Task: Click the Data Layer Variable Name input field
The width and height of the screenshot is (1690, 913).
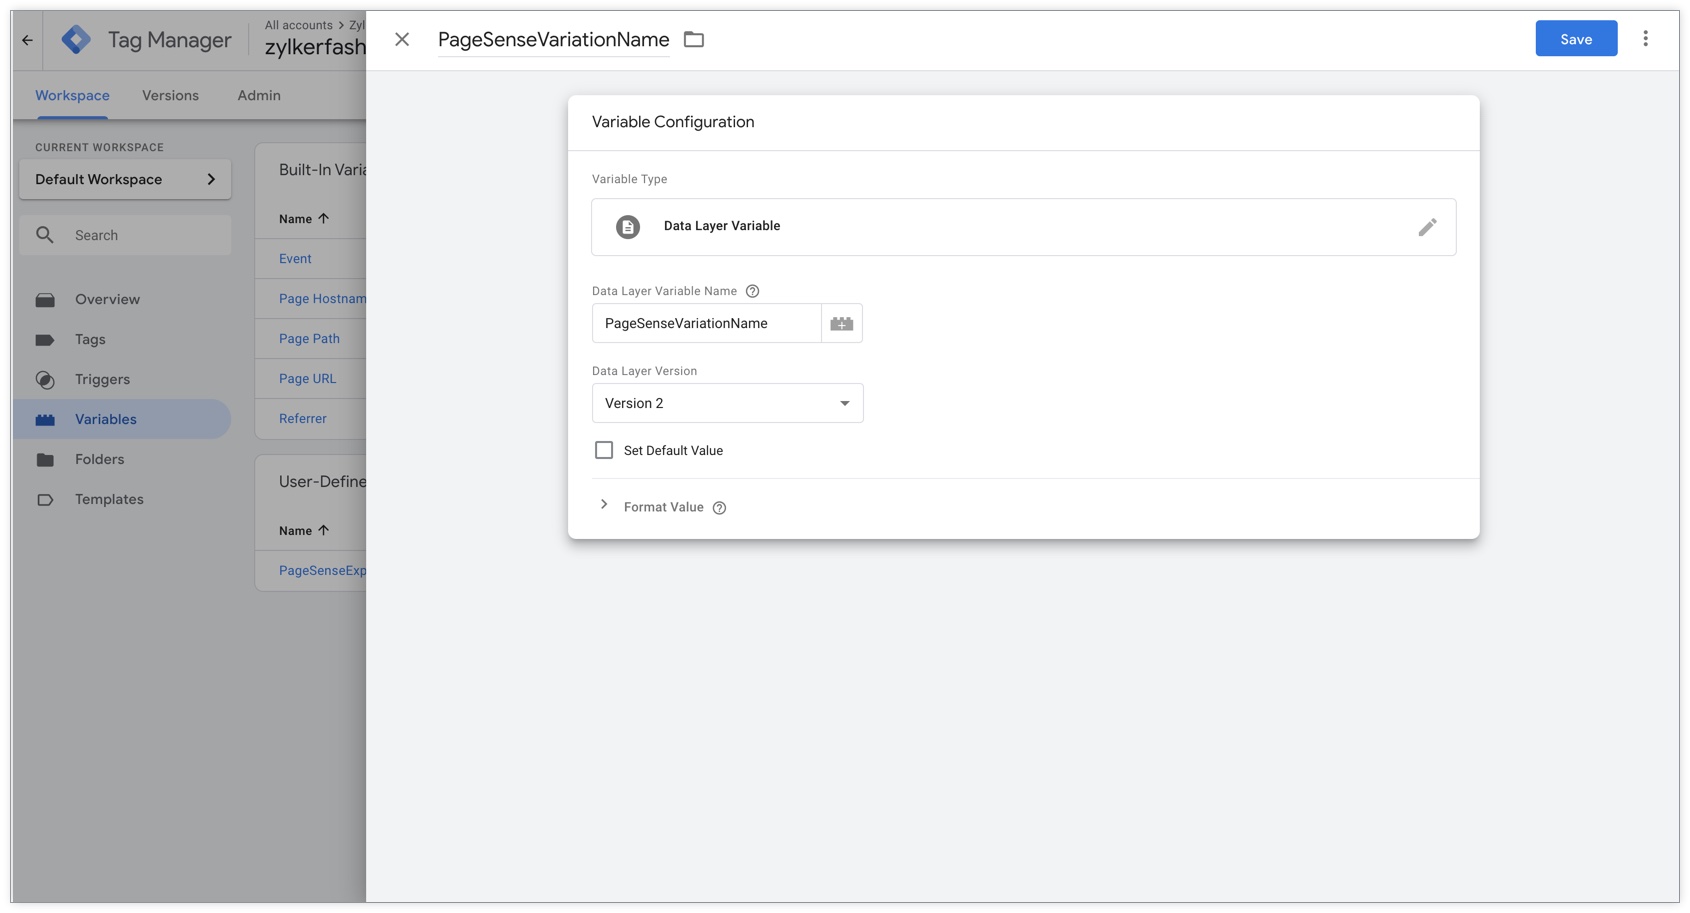Action: [x=706, y=324]
